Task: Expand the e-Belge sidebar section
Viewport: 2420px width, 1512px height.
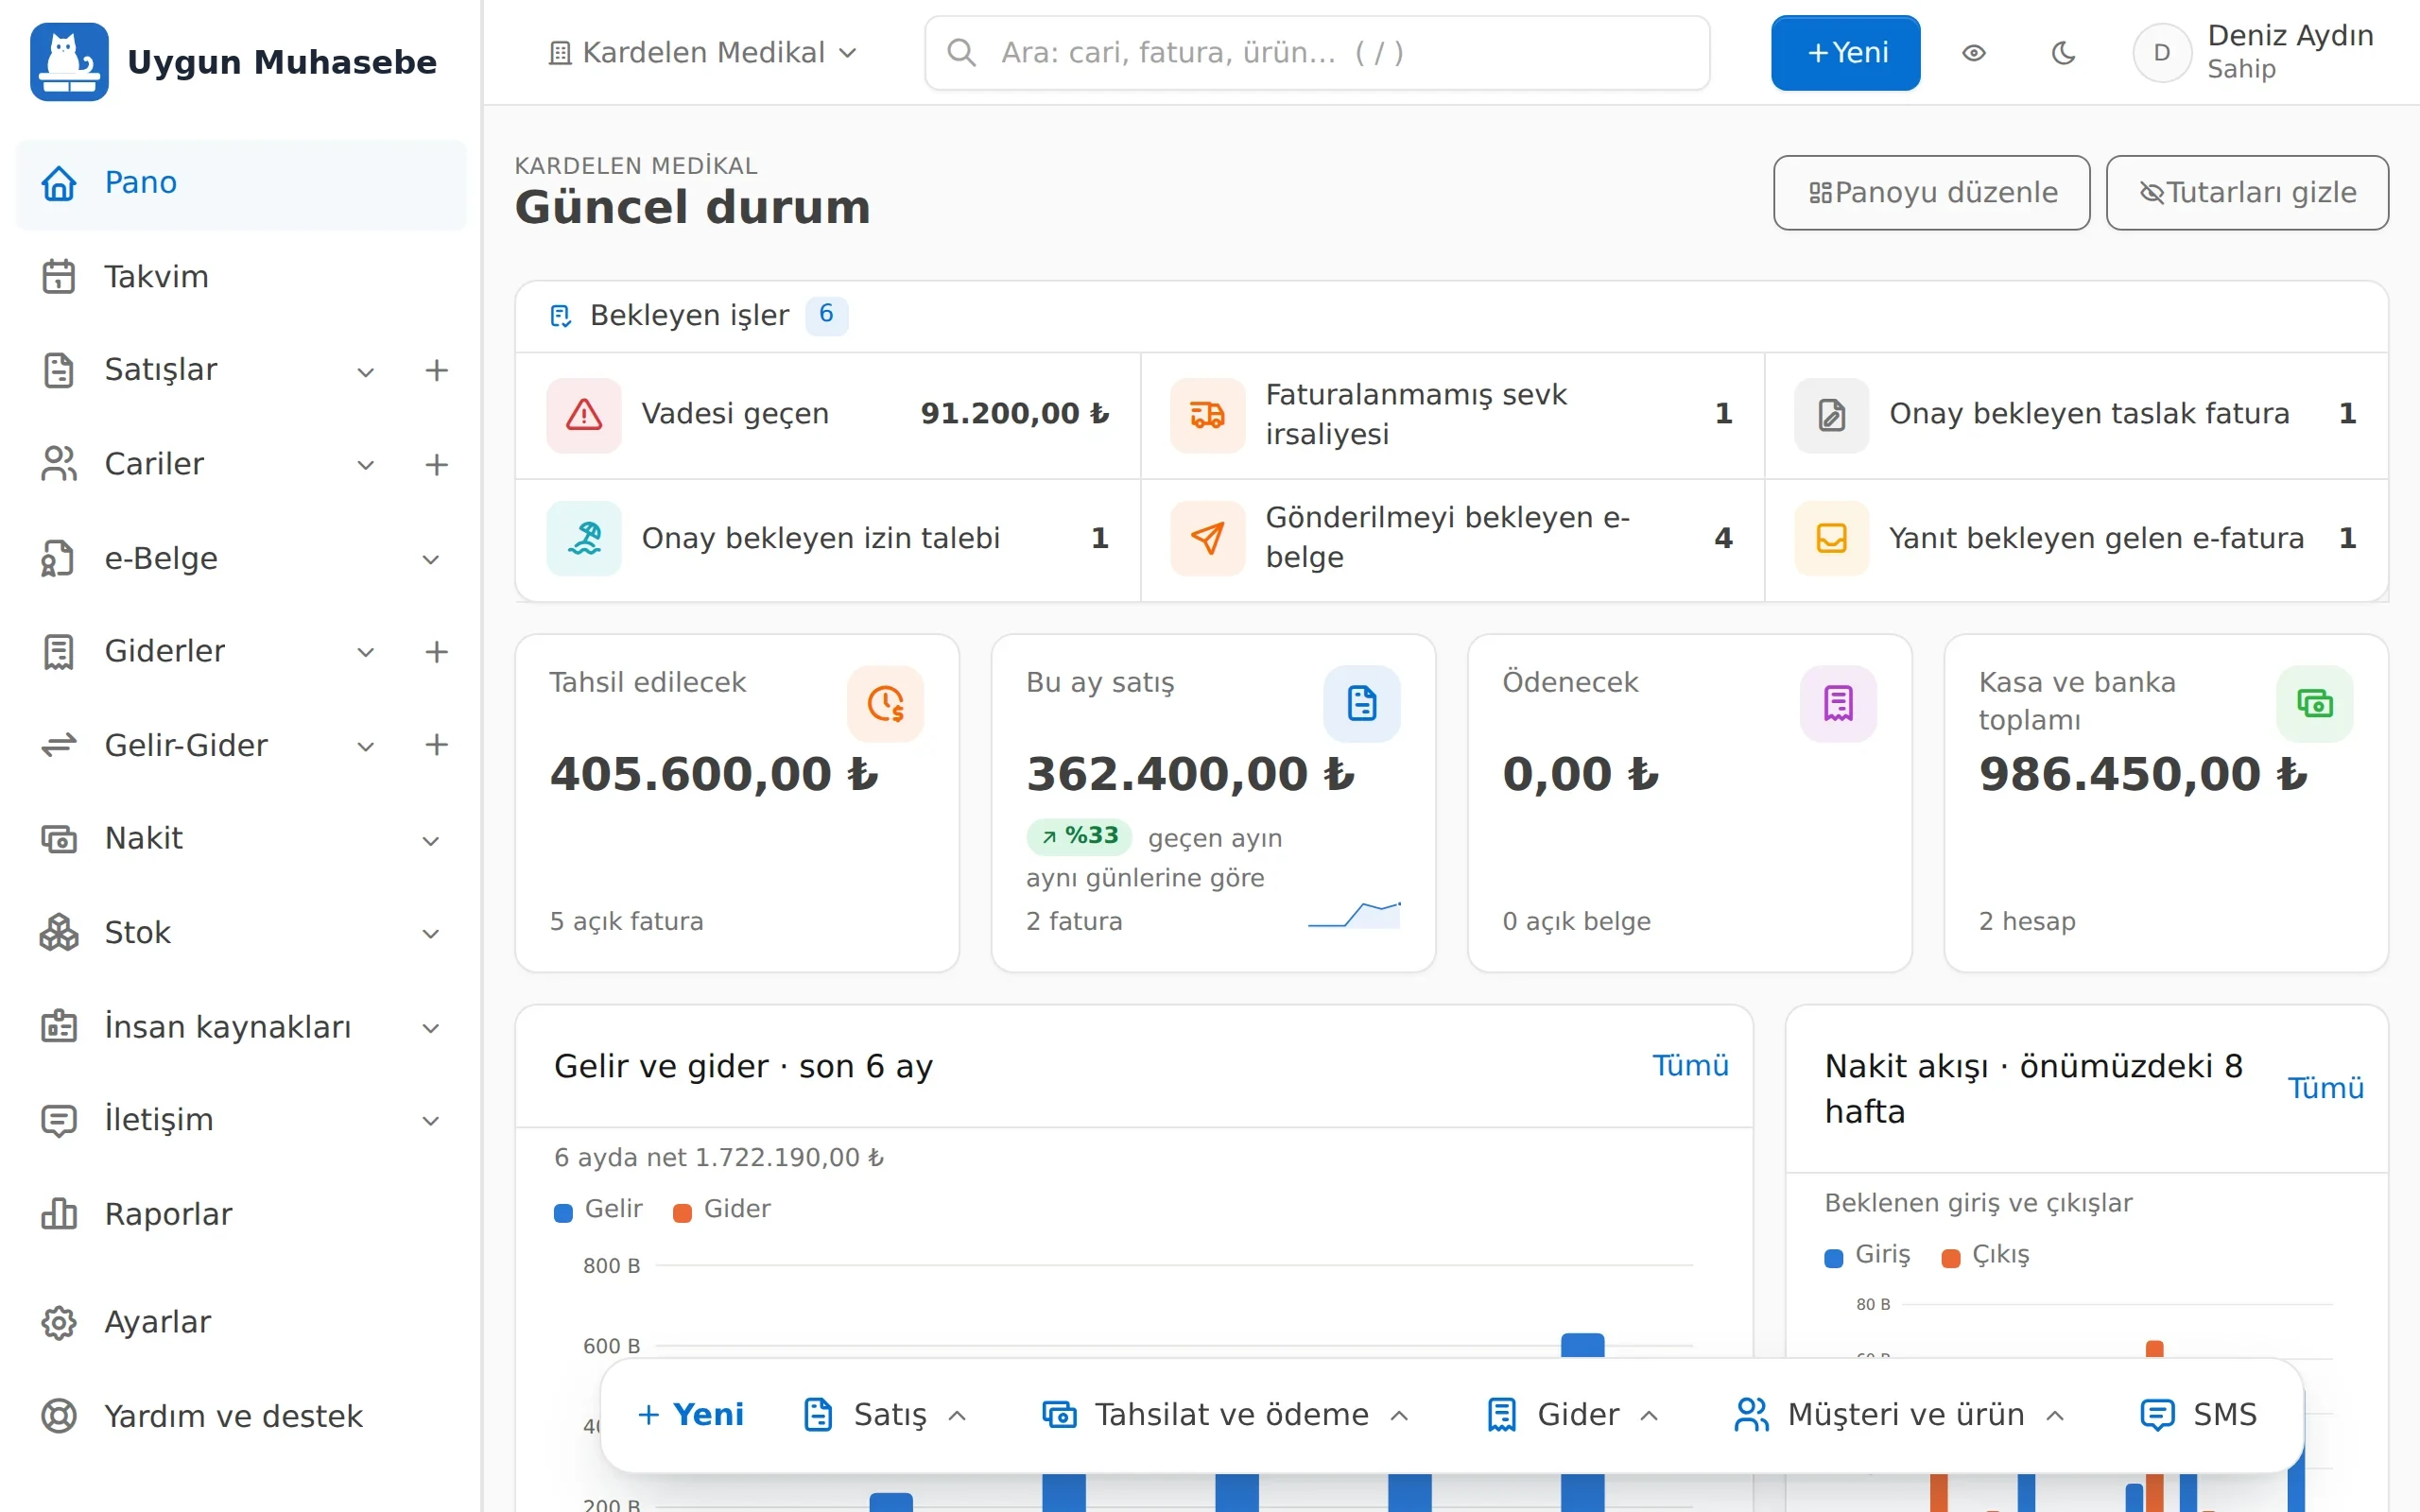Action: click(x=431, y=560)
